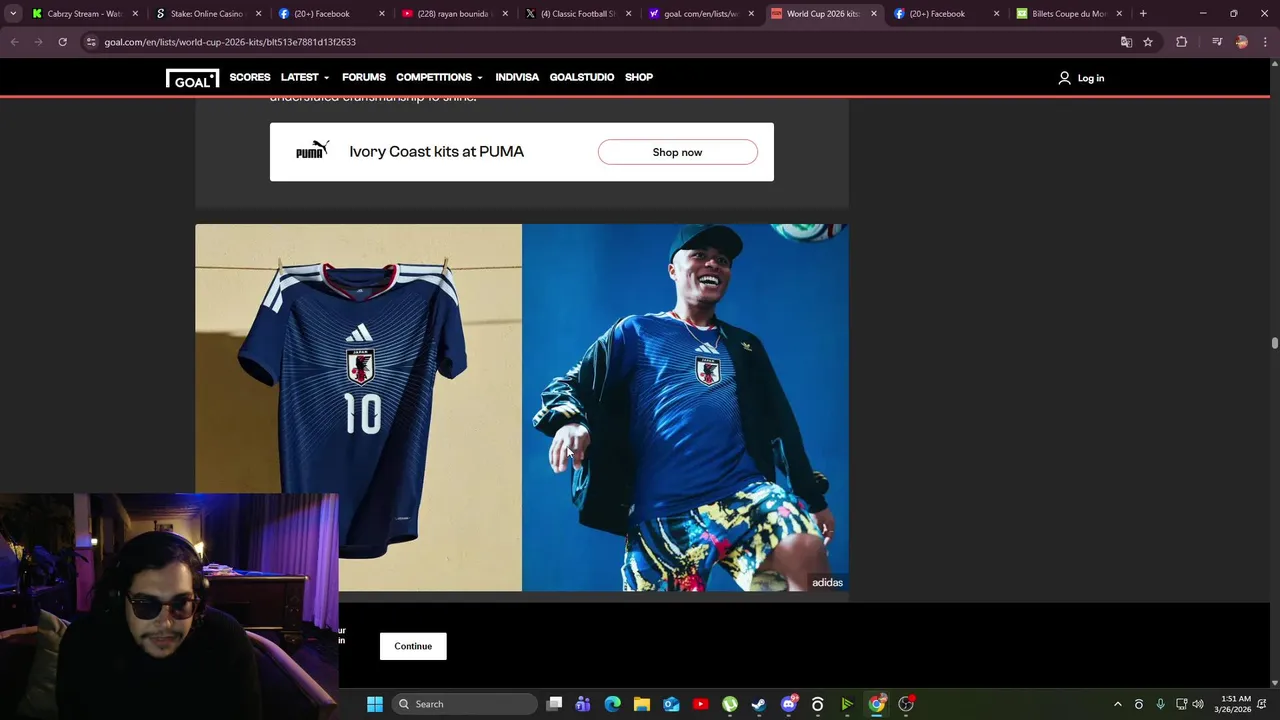Open the media control icon in toolbar

(x=1217, y=42)
